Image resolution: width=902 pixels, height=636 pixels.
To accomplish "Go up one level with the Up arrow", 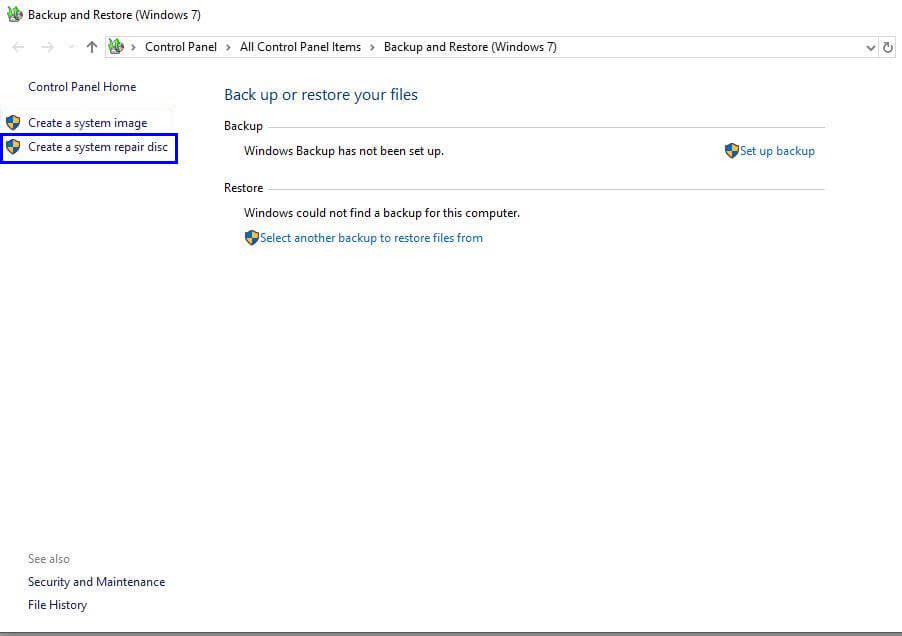I will [x=91, y=47].
